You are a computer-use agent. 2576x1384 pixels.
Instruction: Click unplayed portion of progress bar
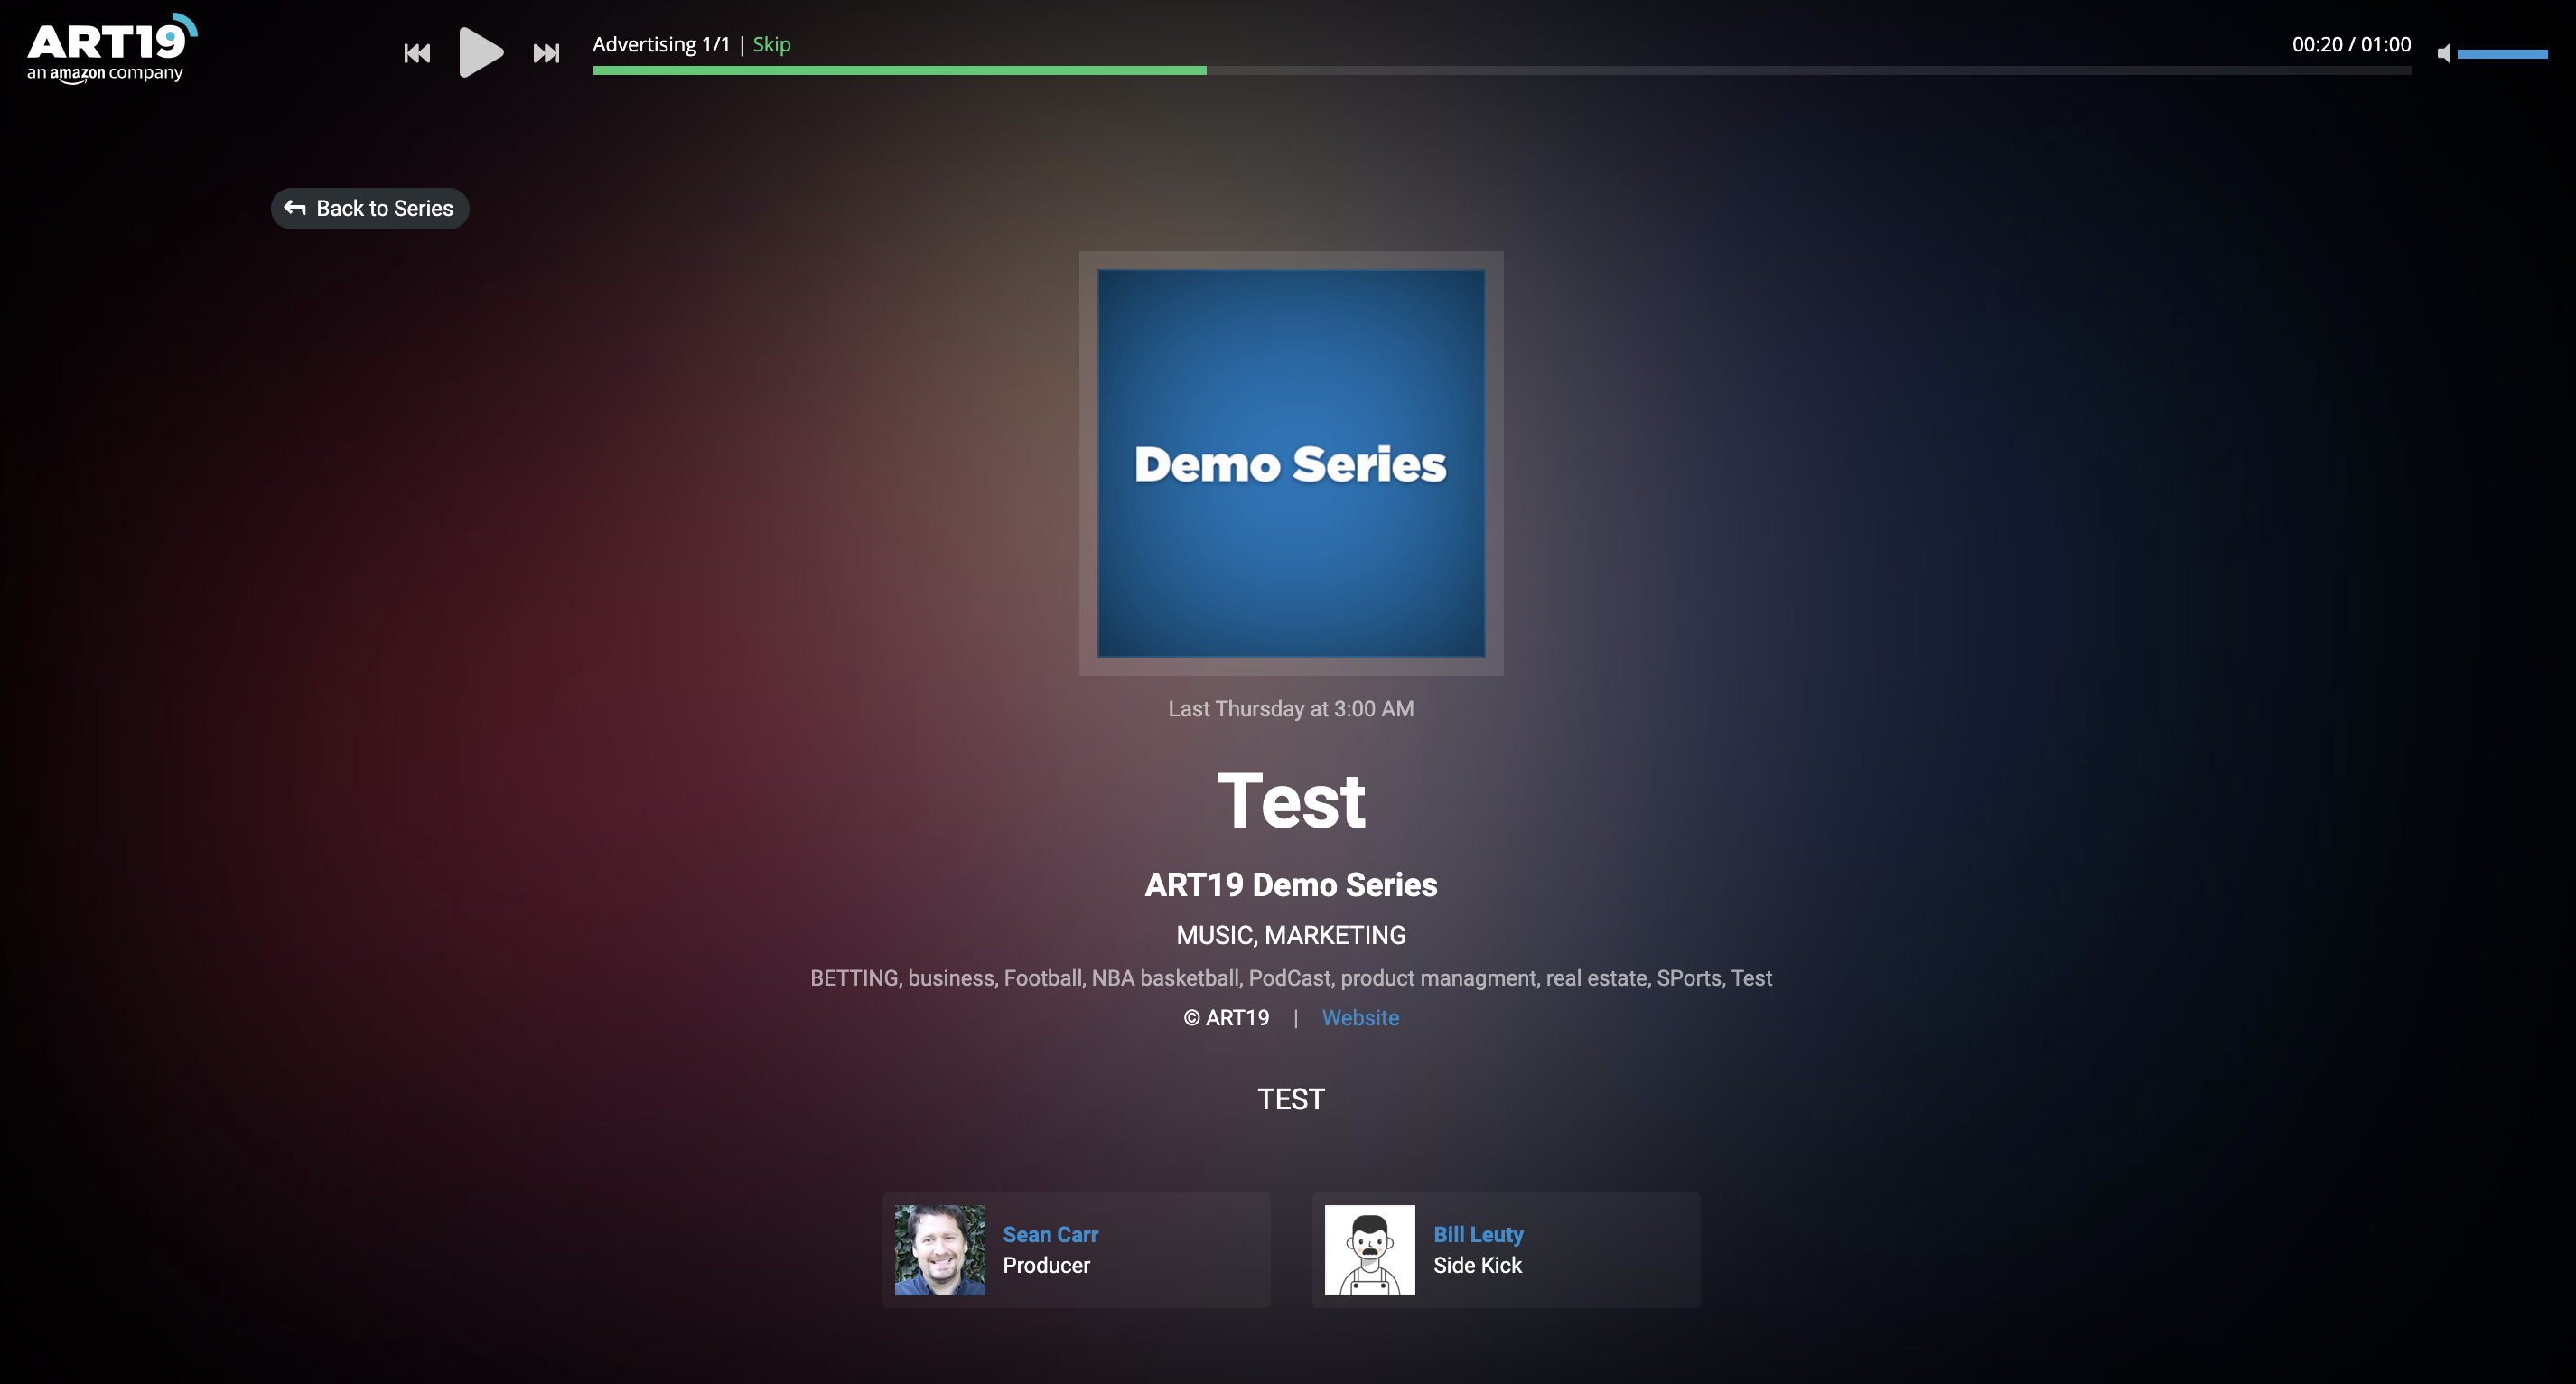click(1800, 71)
